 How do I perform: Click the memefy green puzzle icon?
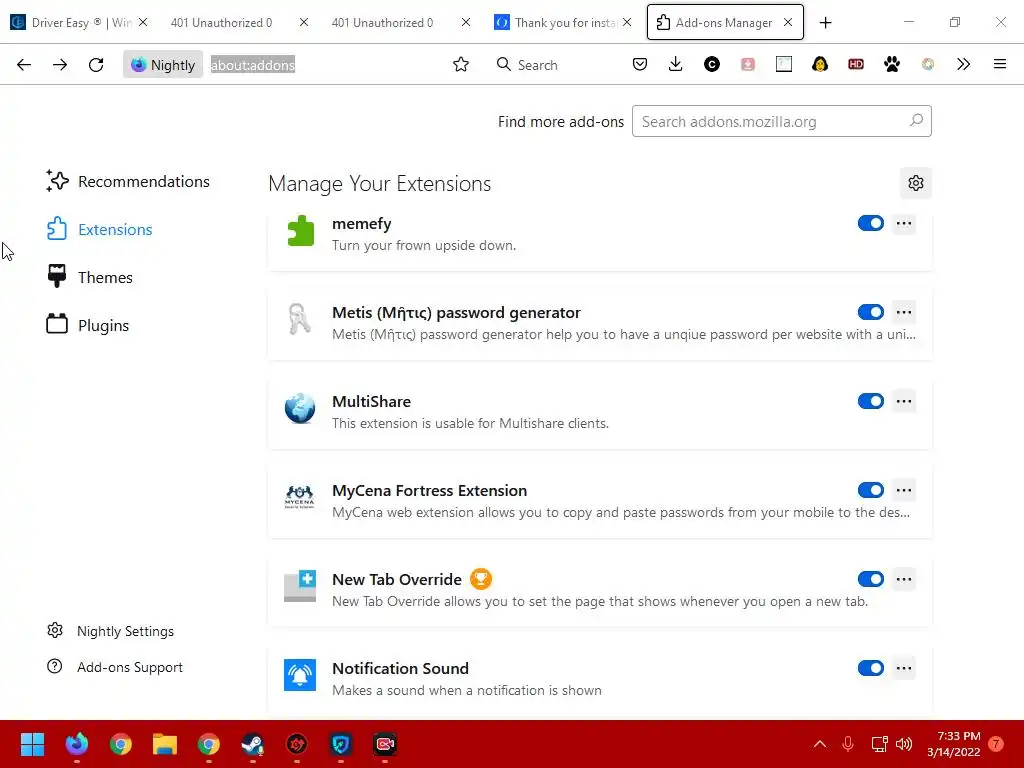point(300,231)
